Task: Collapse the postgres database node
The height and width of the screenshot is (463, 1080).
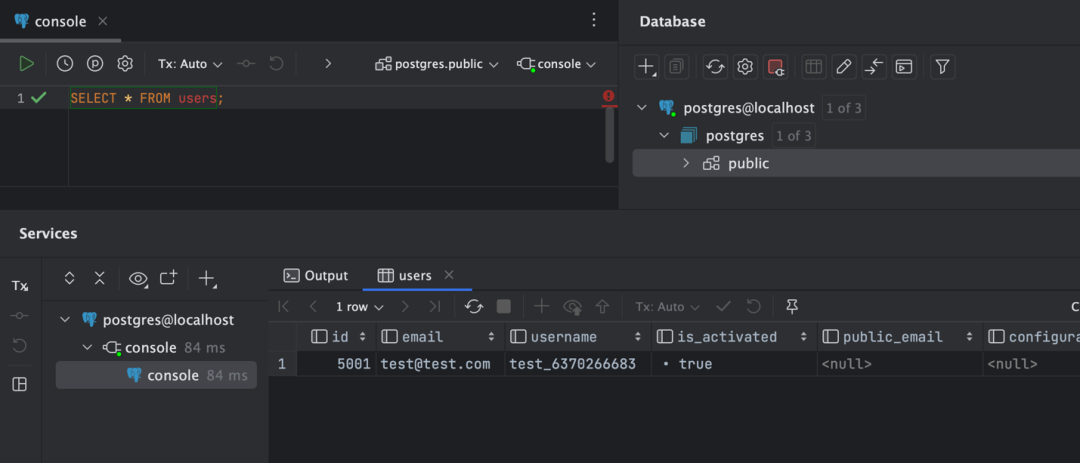Action: click(664, 136)
